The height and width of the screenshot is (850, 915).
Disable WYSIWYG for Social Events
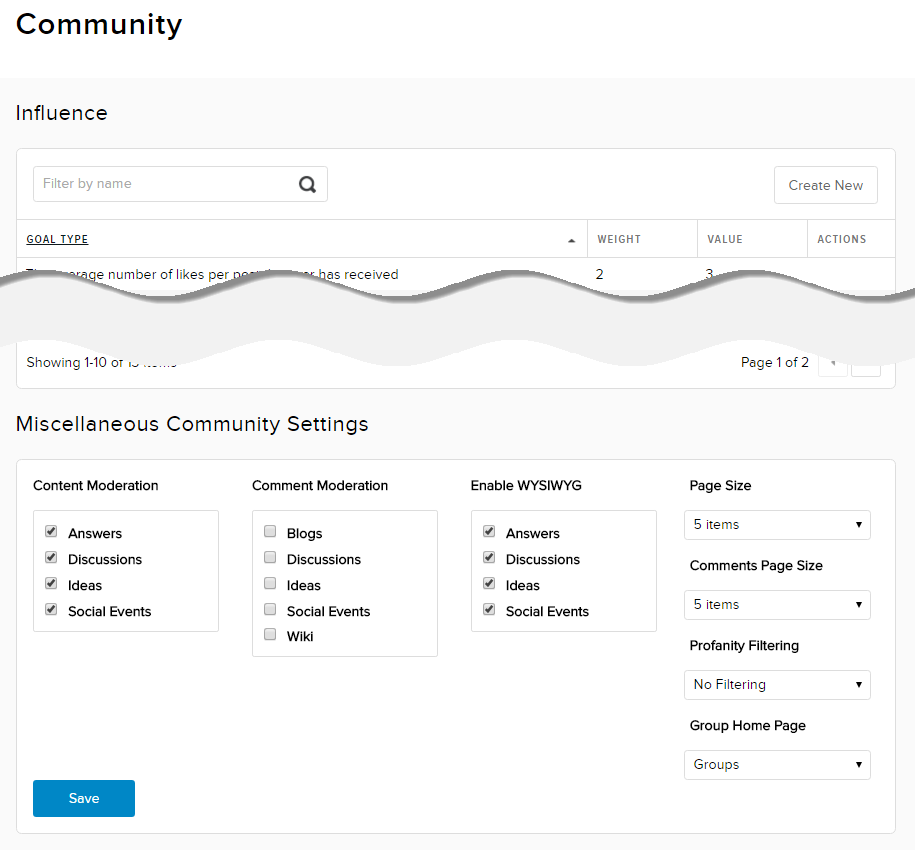489,609
